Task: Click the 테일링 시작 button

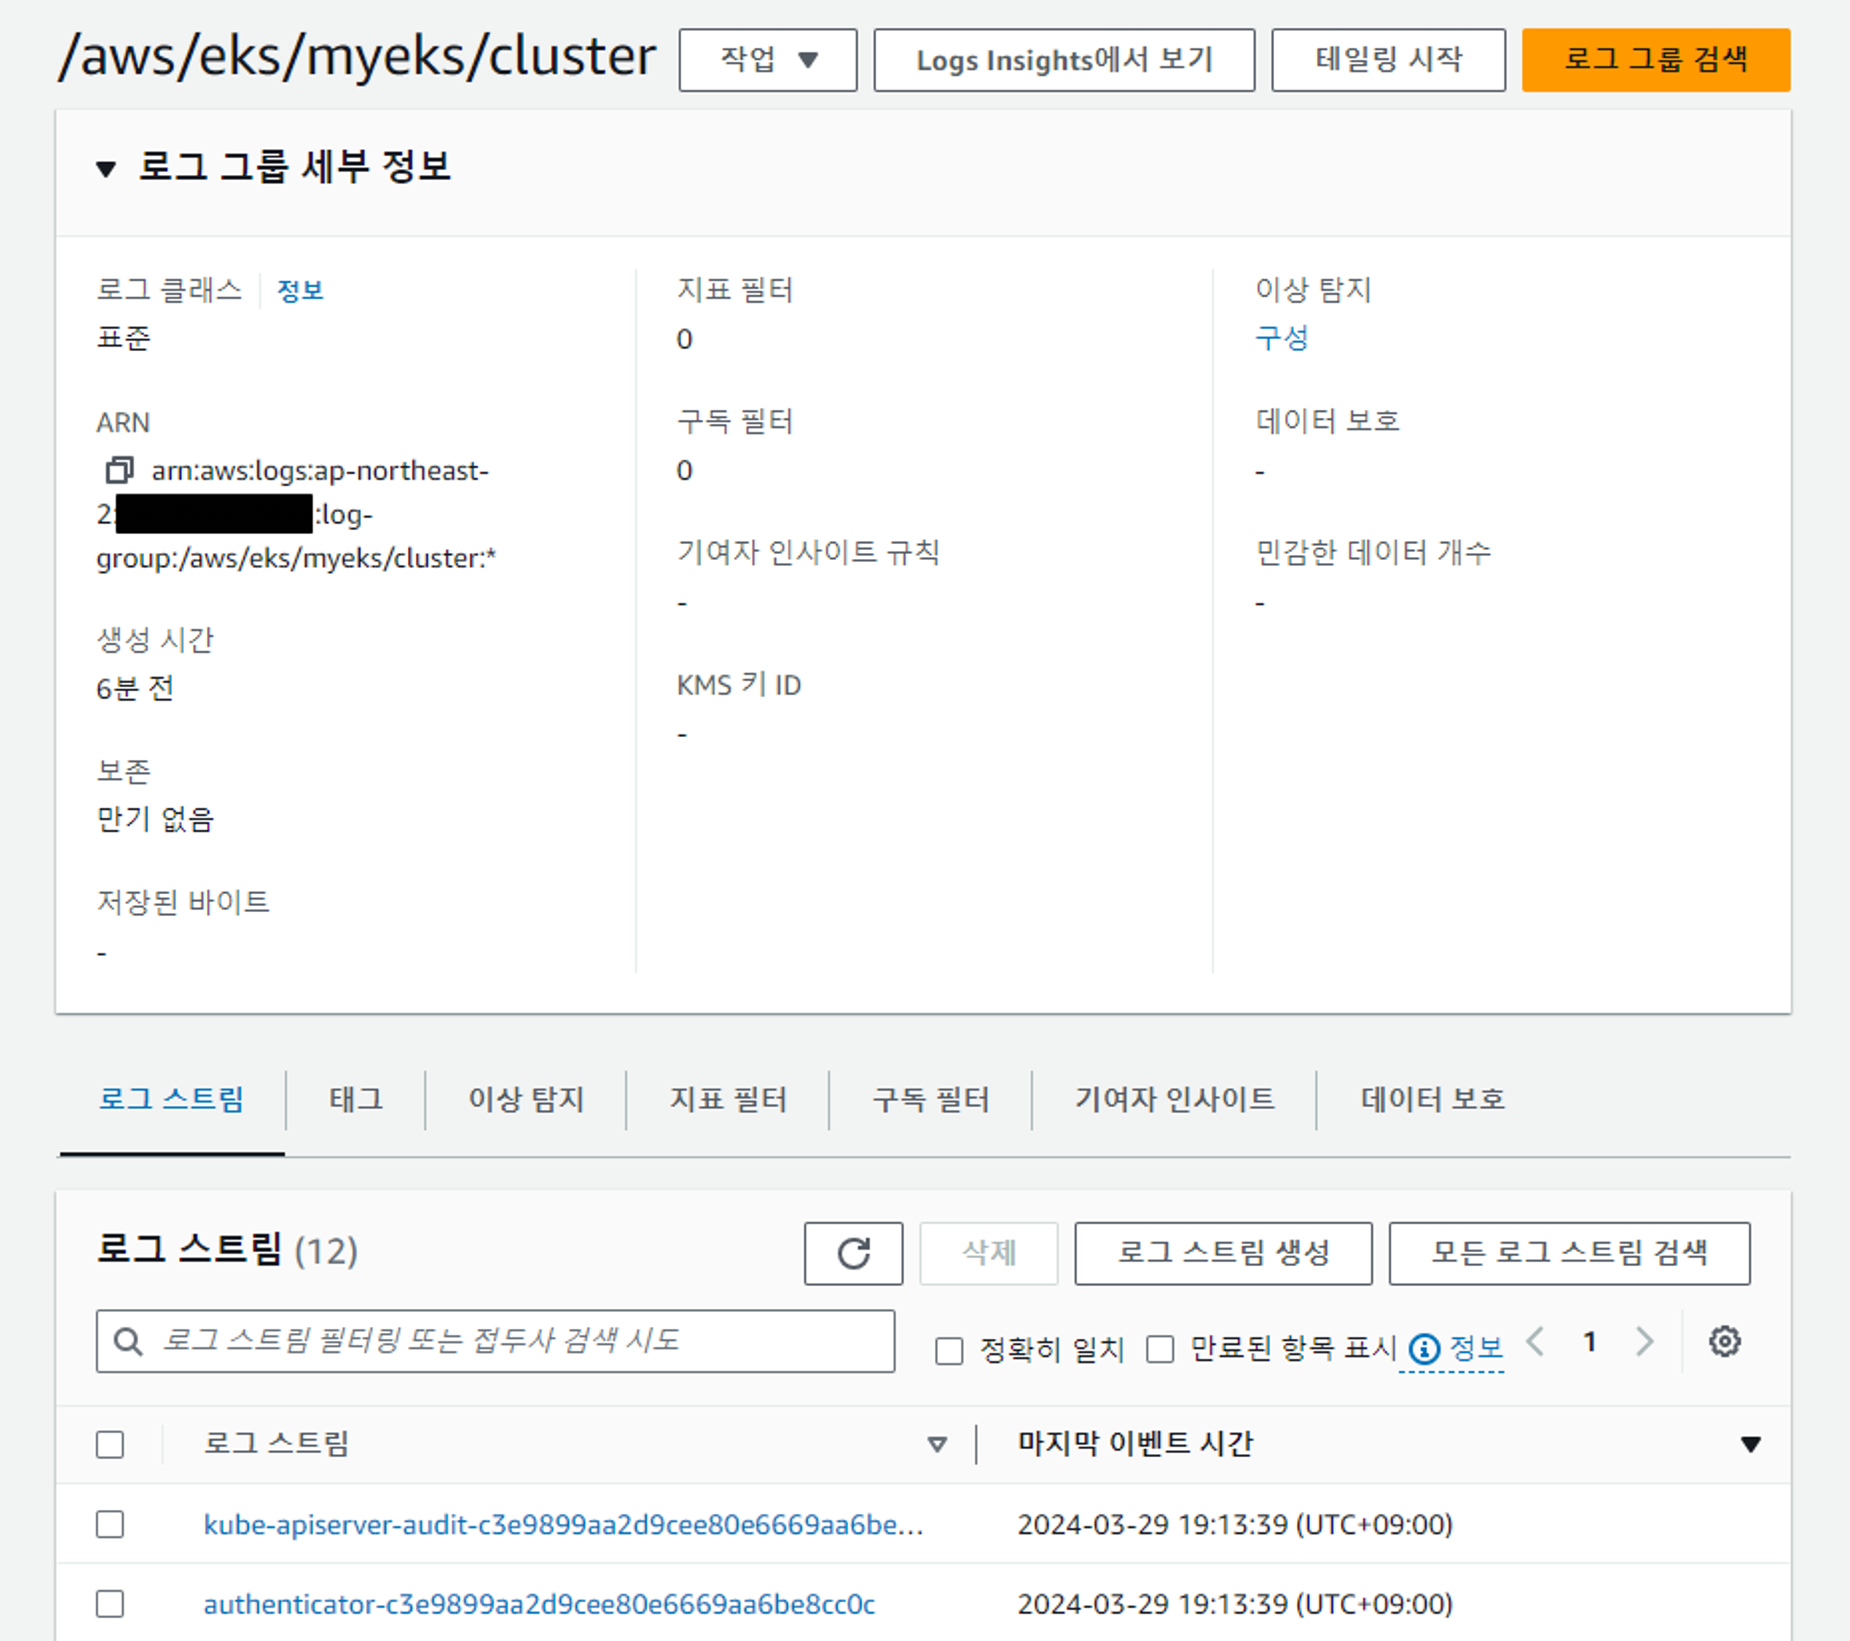Action: coord(1388,60)
